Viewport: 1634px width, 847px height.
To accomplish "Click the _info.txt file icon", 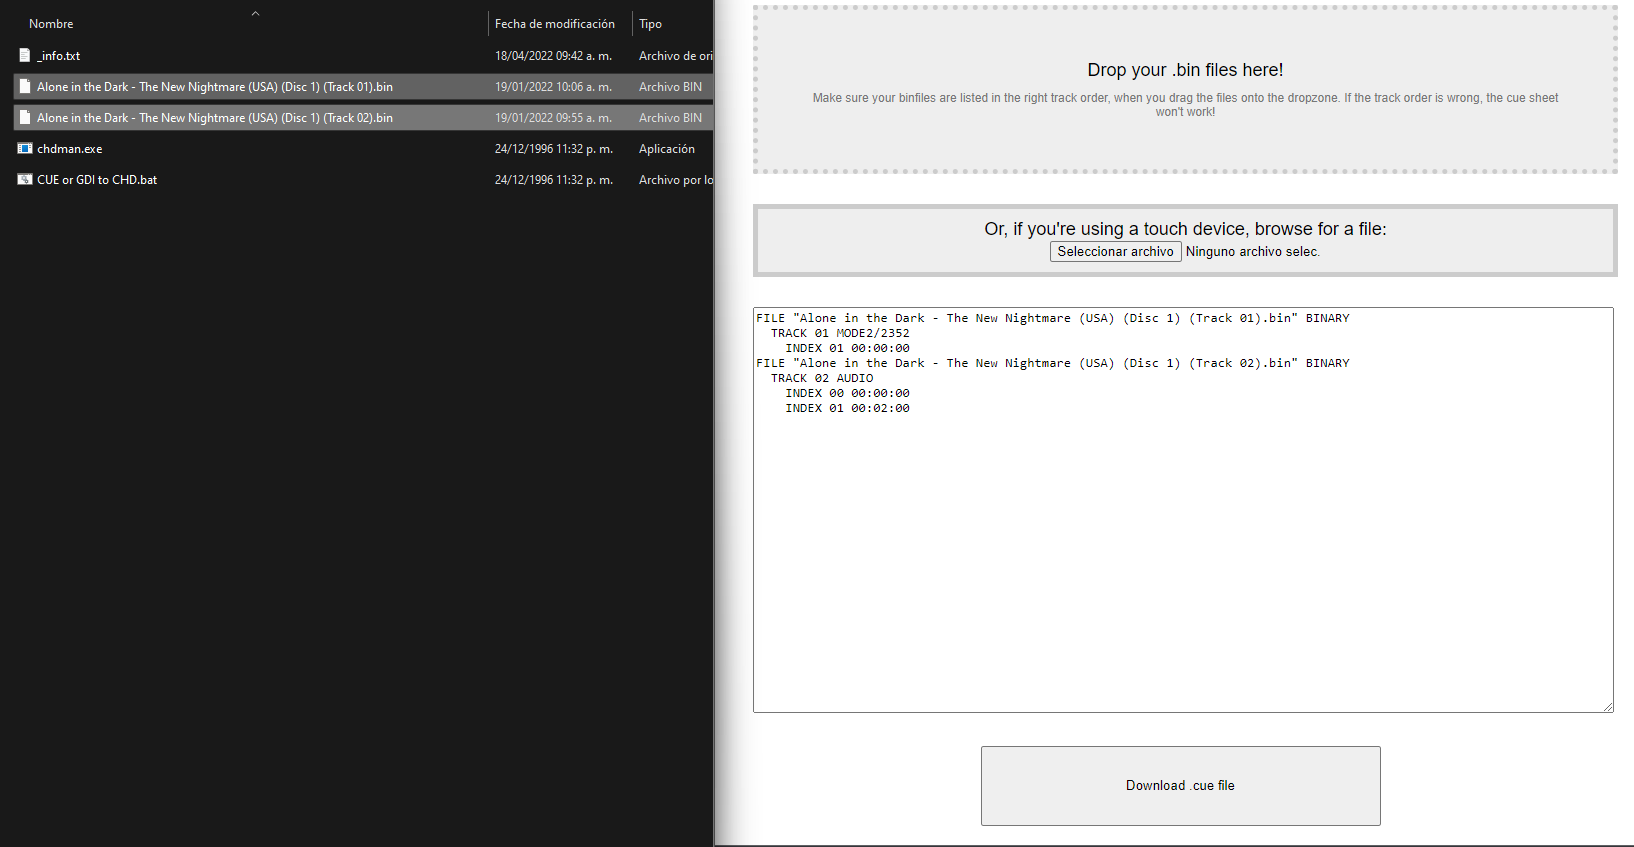I will click(x=25, y=56).
